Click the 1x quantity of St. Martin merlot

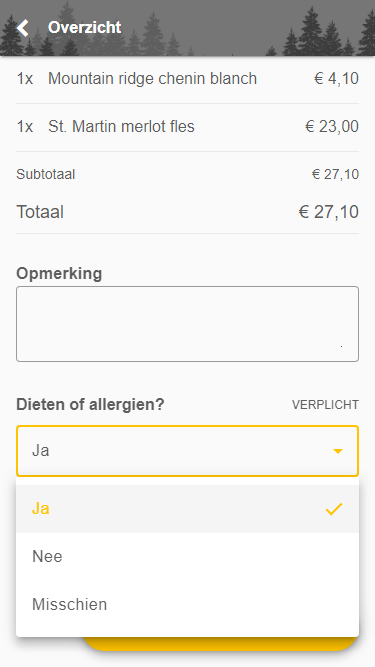[25, 127]
